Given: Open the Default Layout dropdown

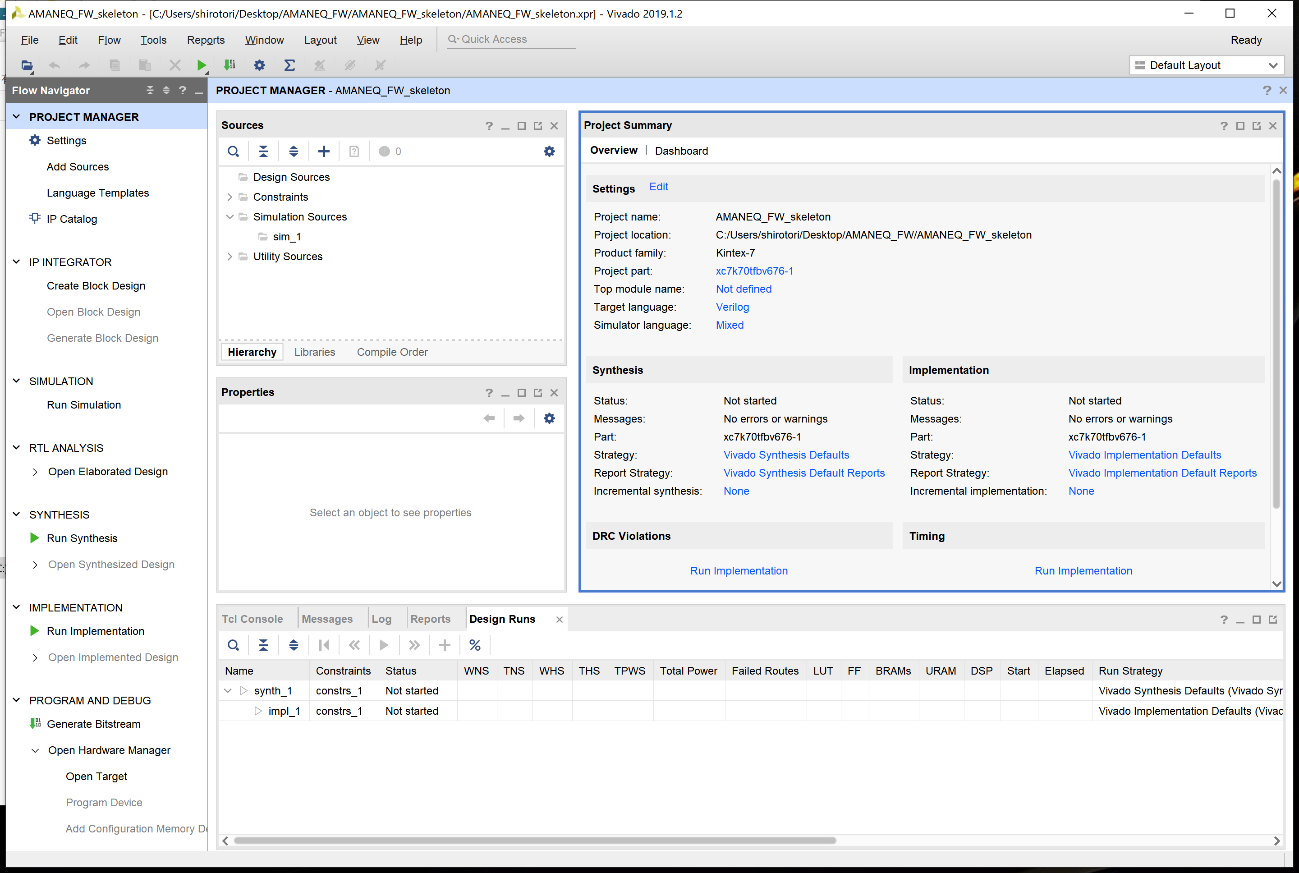Looking at the screenshot, I should [1206, 65].
